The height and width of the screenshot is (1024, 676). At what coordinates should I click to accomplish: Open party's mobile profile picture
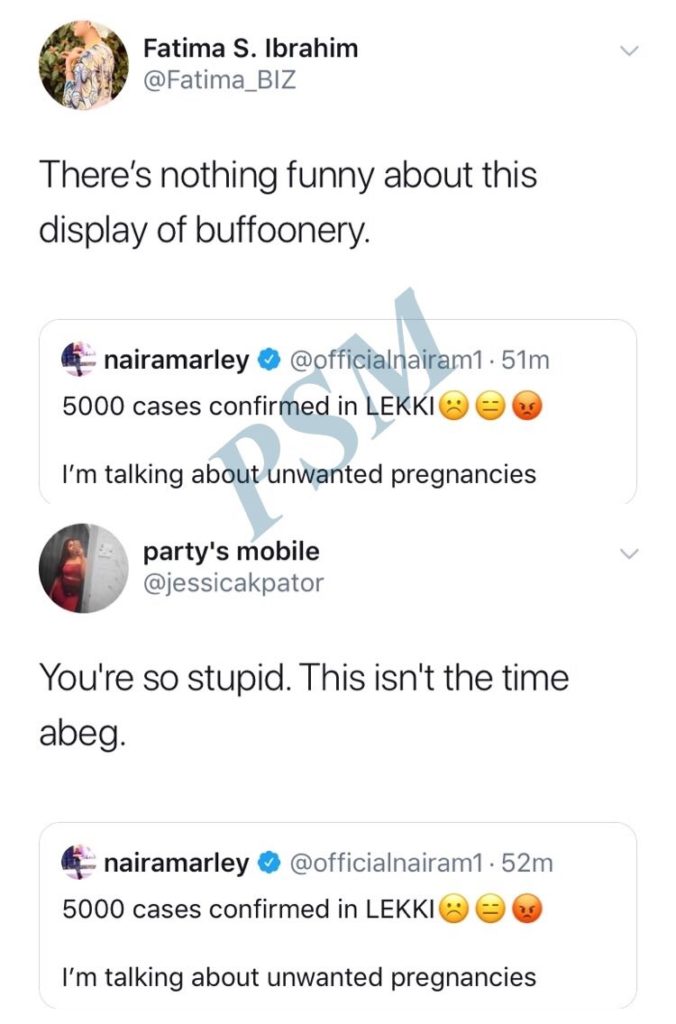click(84, 567)
